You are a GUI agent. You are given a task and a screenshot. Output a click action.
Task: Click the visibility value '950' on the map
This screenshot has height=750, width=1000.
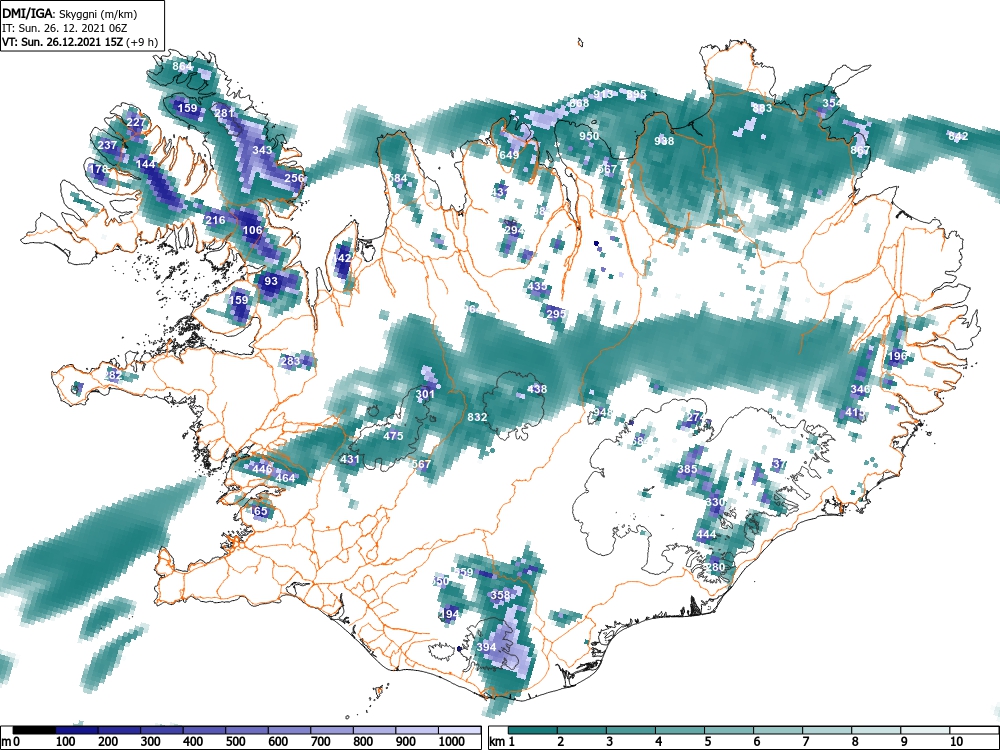click(589, 136)
